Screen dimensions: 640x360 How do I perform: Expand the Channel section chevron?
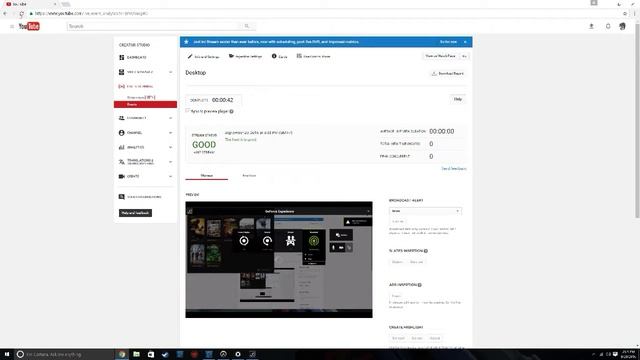point(171,133)
